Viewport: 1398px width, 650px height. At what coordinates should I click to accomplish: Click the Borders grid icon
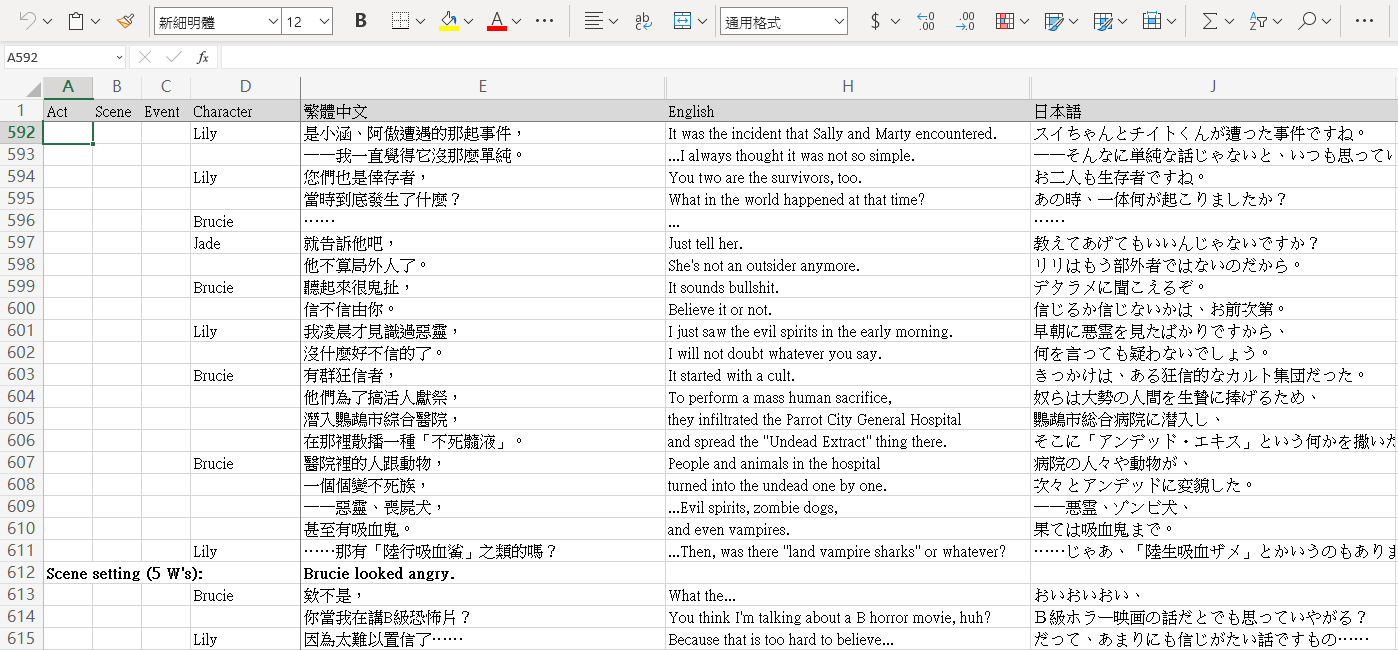click(400, 21)
